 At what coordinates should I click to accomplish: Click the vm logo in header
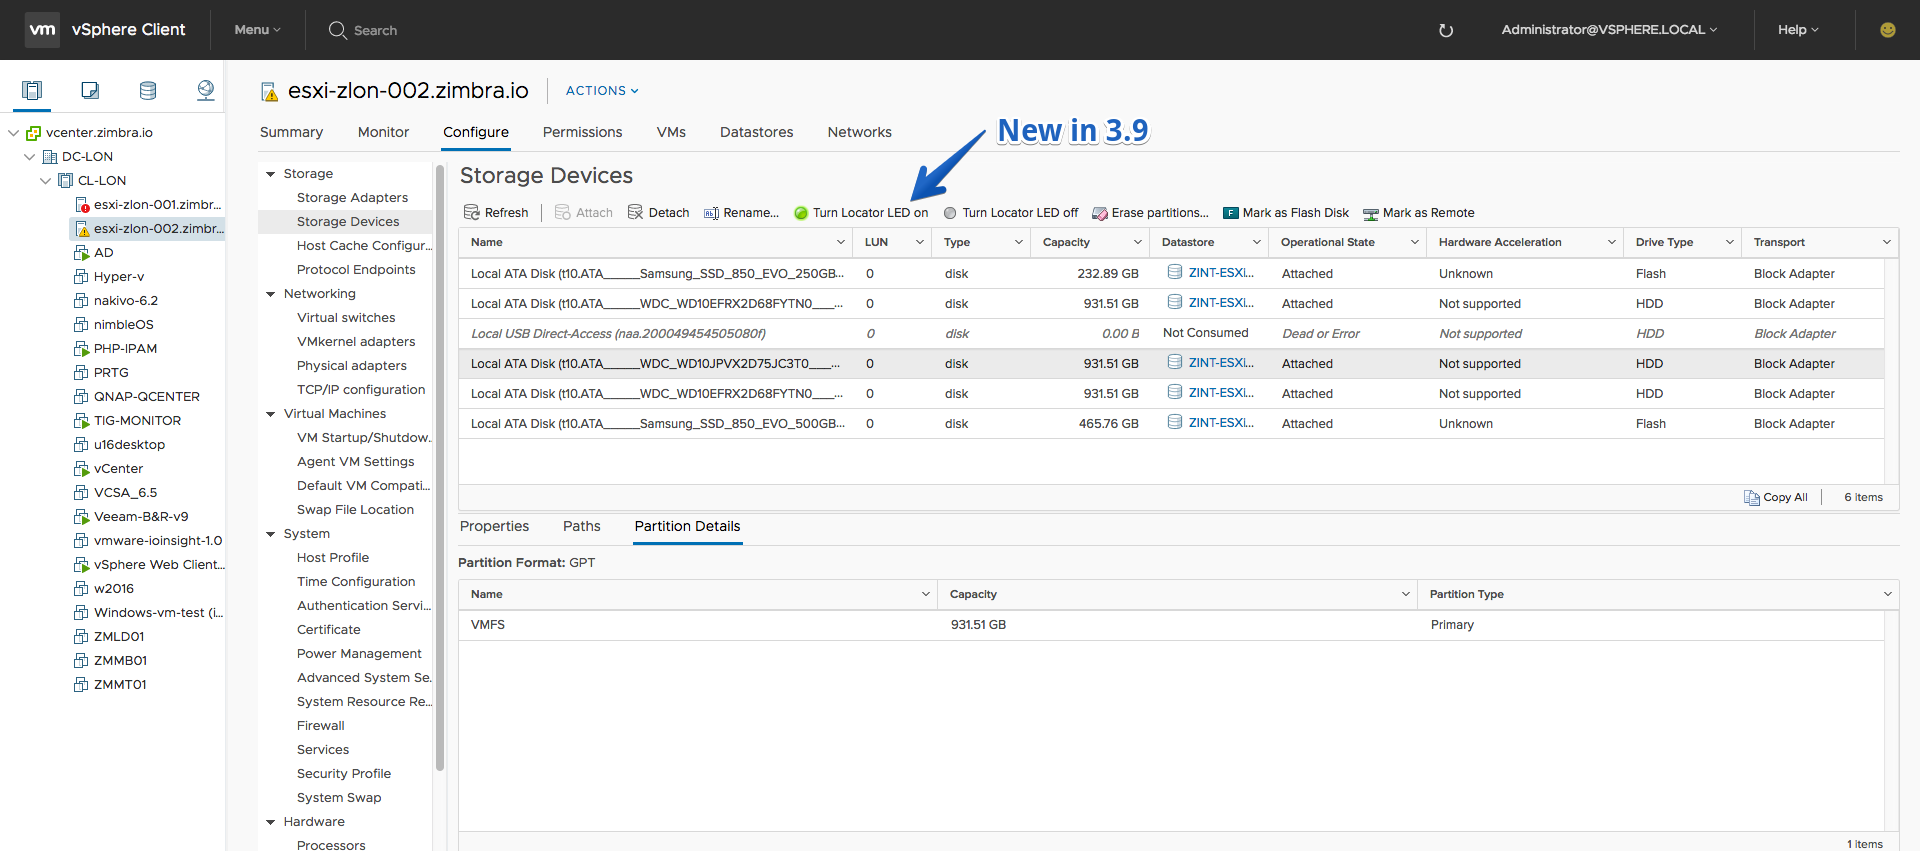[x=42, y=30]
